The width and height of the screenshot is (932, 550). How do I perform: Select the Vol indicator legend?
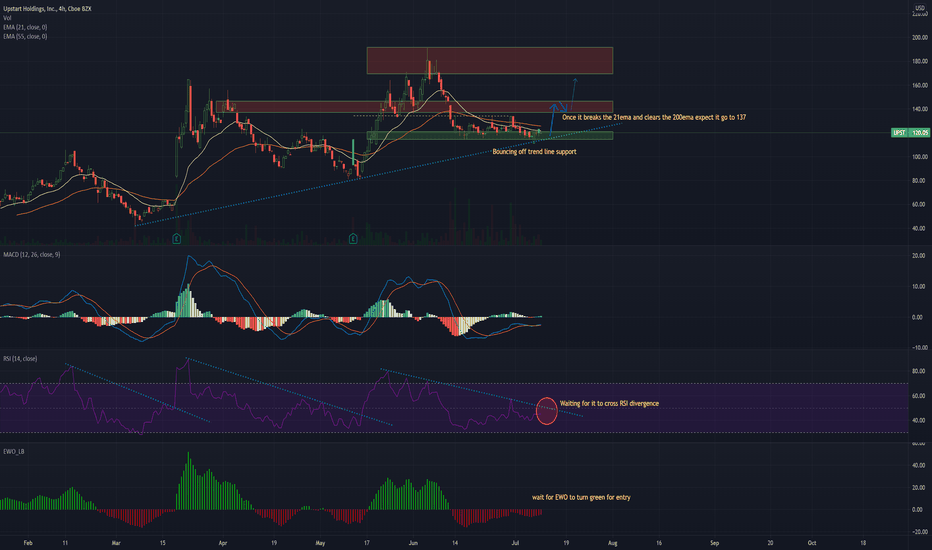point(7,18)
